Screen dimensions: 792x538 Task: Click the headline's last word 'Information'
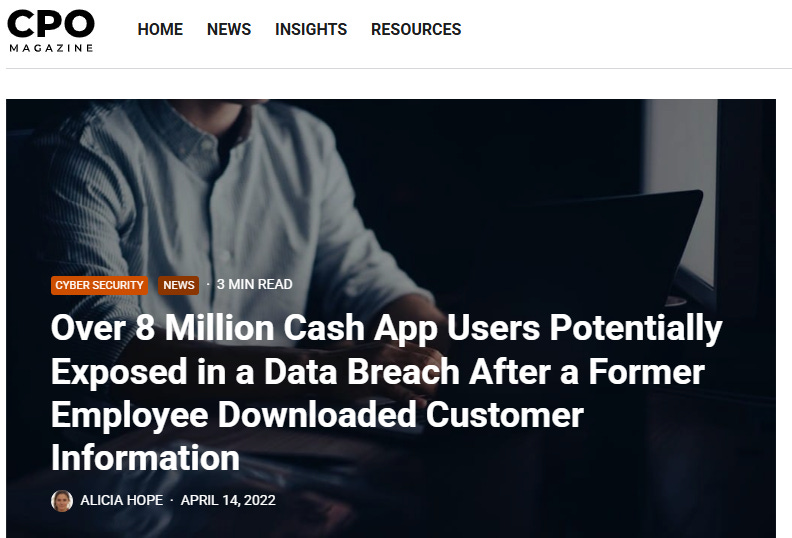pos(145,458)
